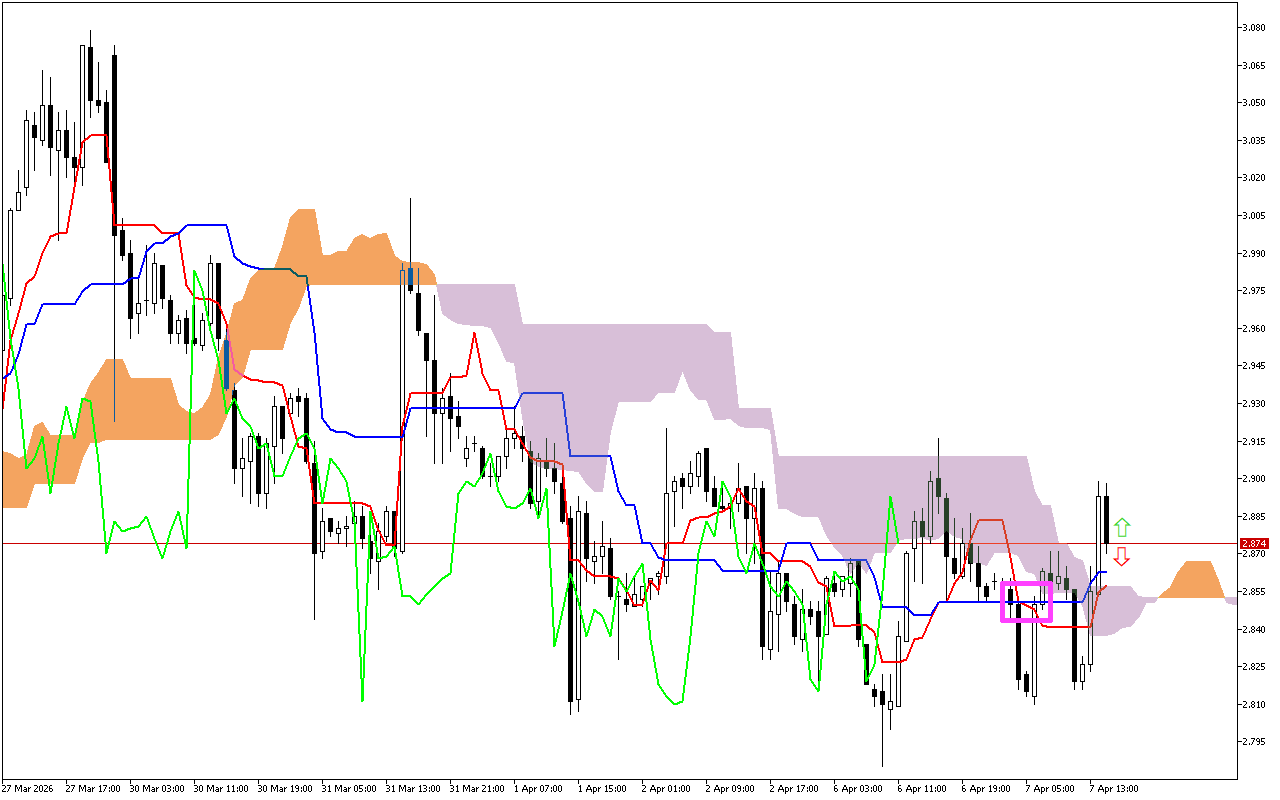Screen dimensions: 1280x800
Task: Click the red down arrow marker
Action: point(1122,556)
